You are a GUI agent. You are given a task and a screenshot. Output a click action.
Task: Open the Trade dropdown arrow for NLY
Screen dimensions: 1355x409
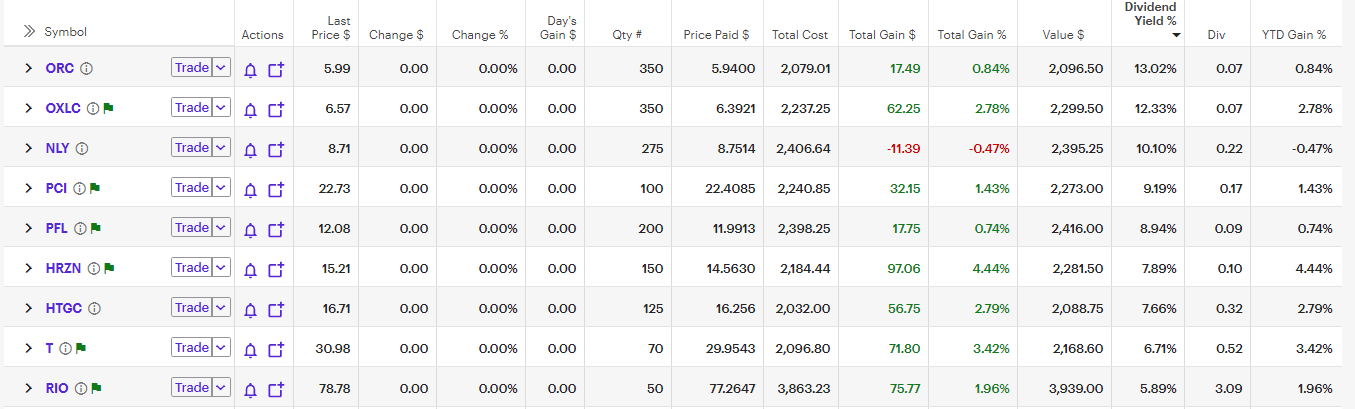[x=221, y=148]
